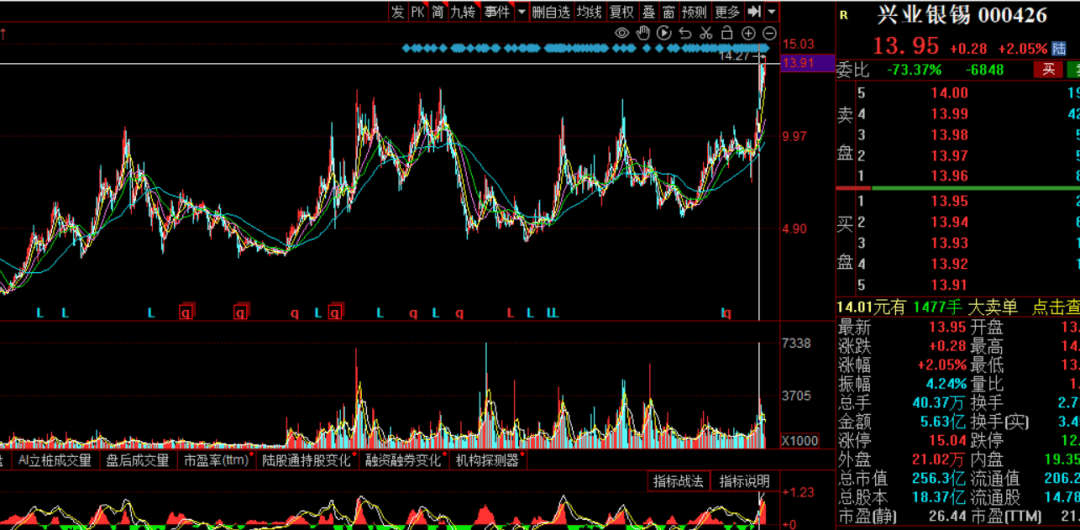Open the 陆股通持股变化 indicator tab

(306, 461)
